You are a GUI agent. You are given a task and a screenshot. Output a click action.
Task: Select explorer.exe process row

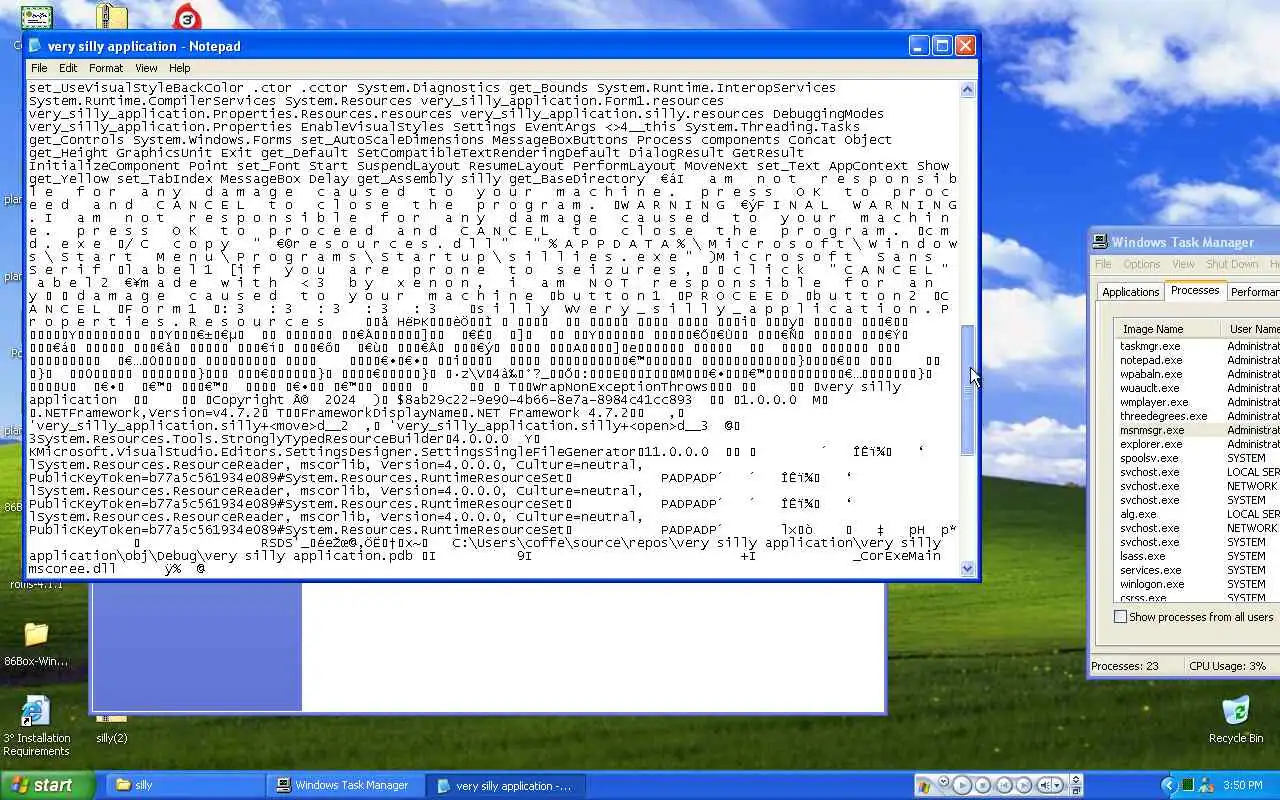point(1197,444)
